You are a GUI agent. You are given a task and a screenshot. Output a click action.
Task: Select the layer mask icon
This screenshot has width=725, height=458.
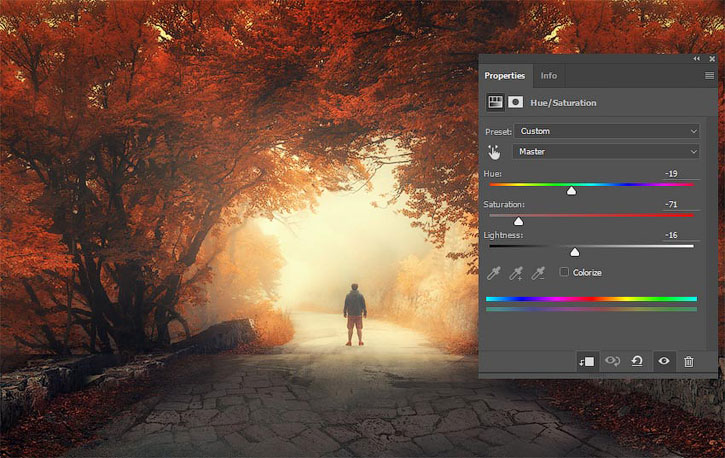pos(515,102)
